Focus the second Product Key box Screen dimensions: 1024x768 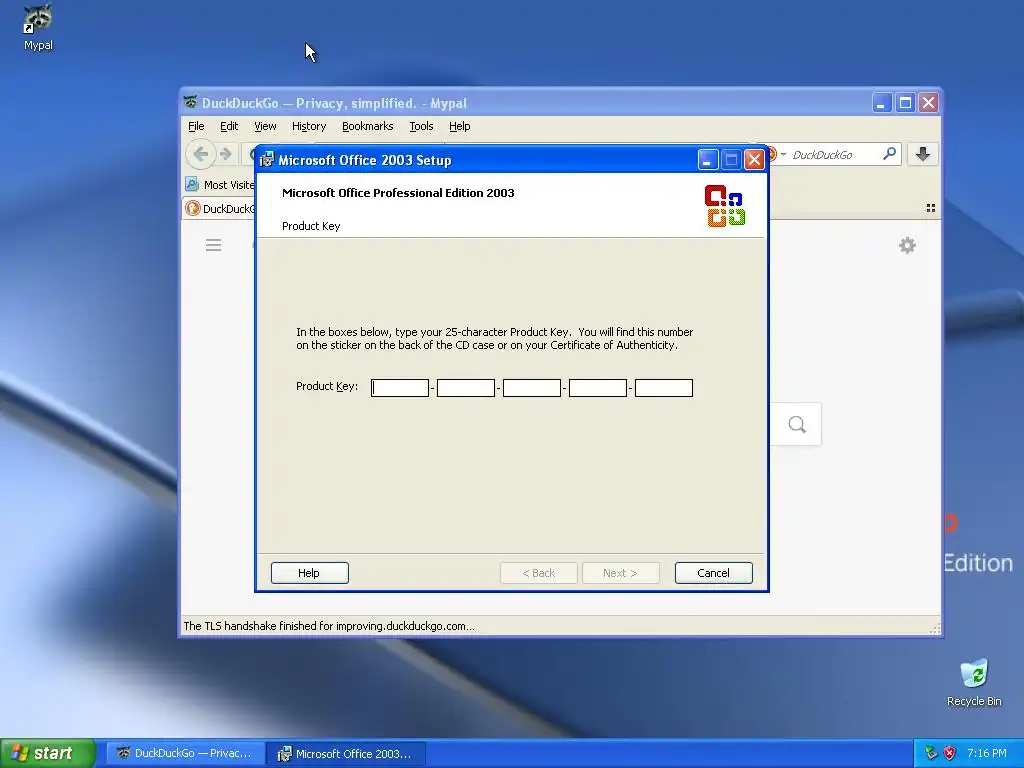point(466,388)
